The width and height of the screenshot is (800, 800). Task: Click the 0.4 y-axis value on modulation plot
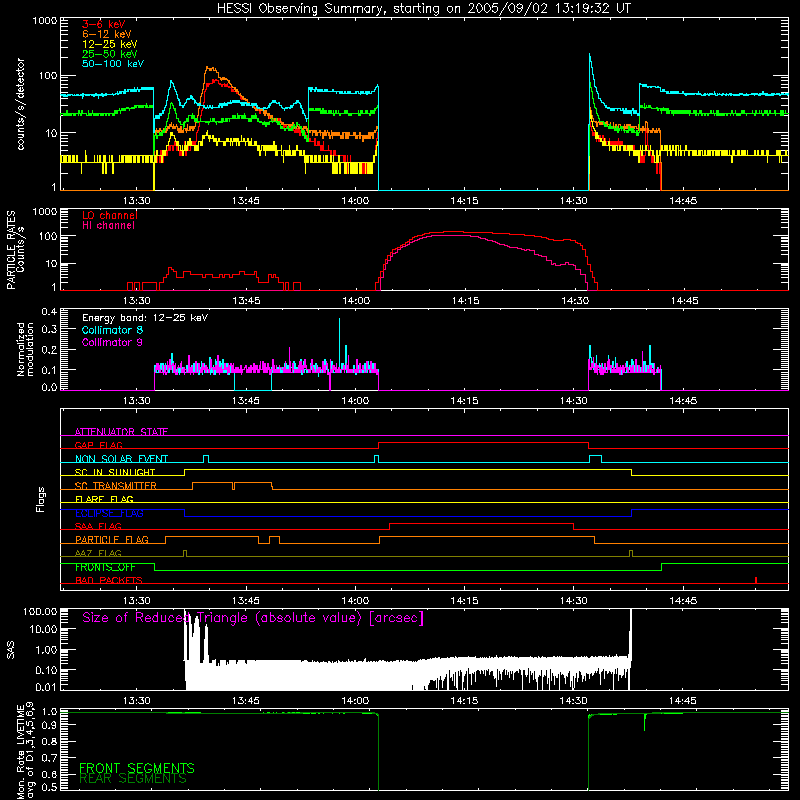[x=49, y=312]
